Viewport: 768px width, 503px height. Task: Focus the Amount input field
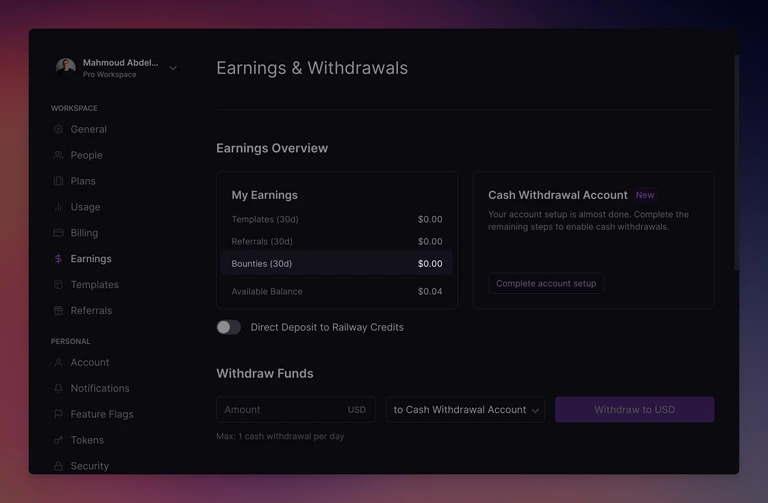coord(296,409)
